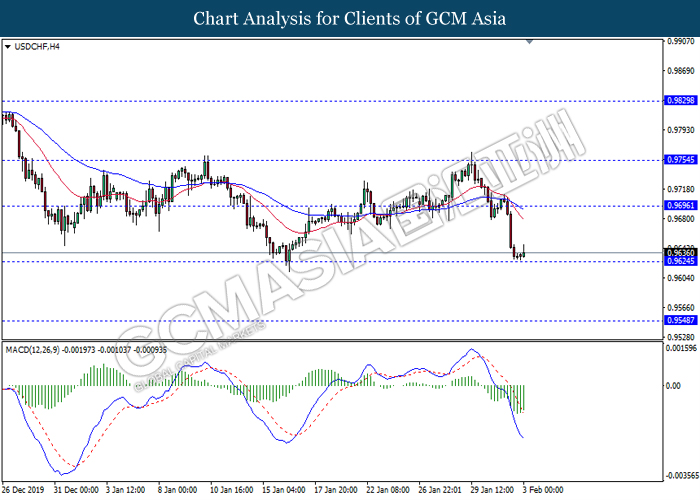Click the Chart Analysis for Clients of GCM Asia title

(350, 18)
